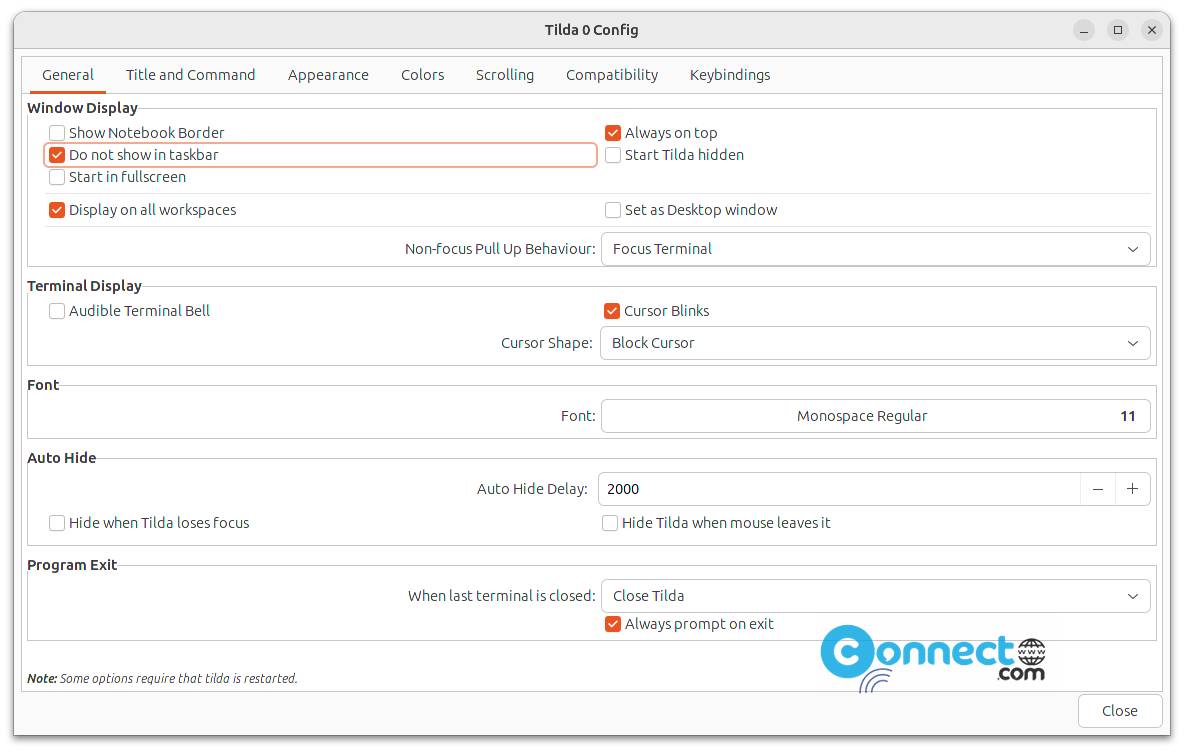The height and width of the screenshot is (752, 1184).
Task: Go to the Appearance tab
Action: coord(328,75)
